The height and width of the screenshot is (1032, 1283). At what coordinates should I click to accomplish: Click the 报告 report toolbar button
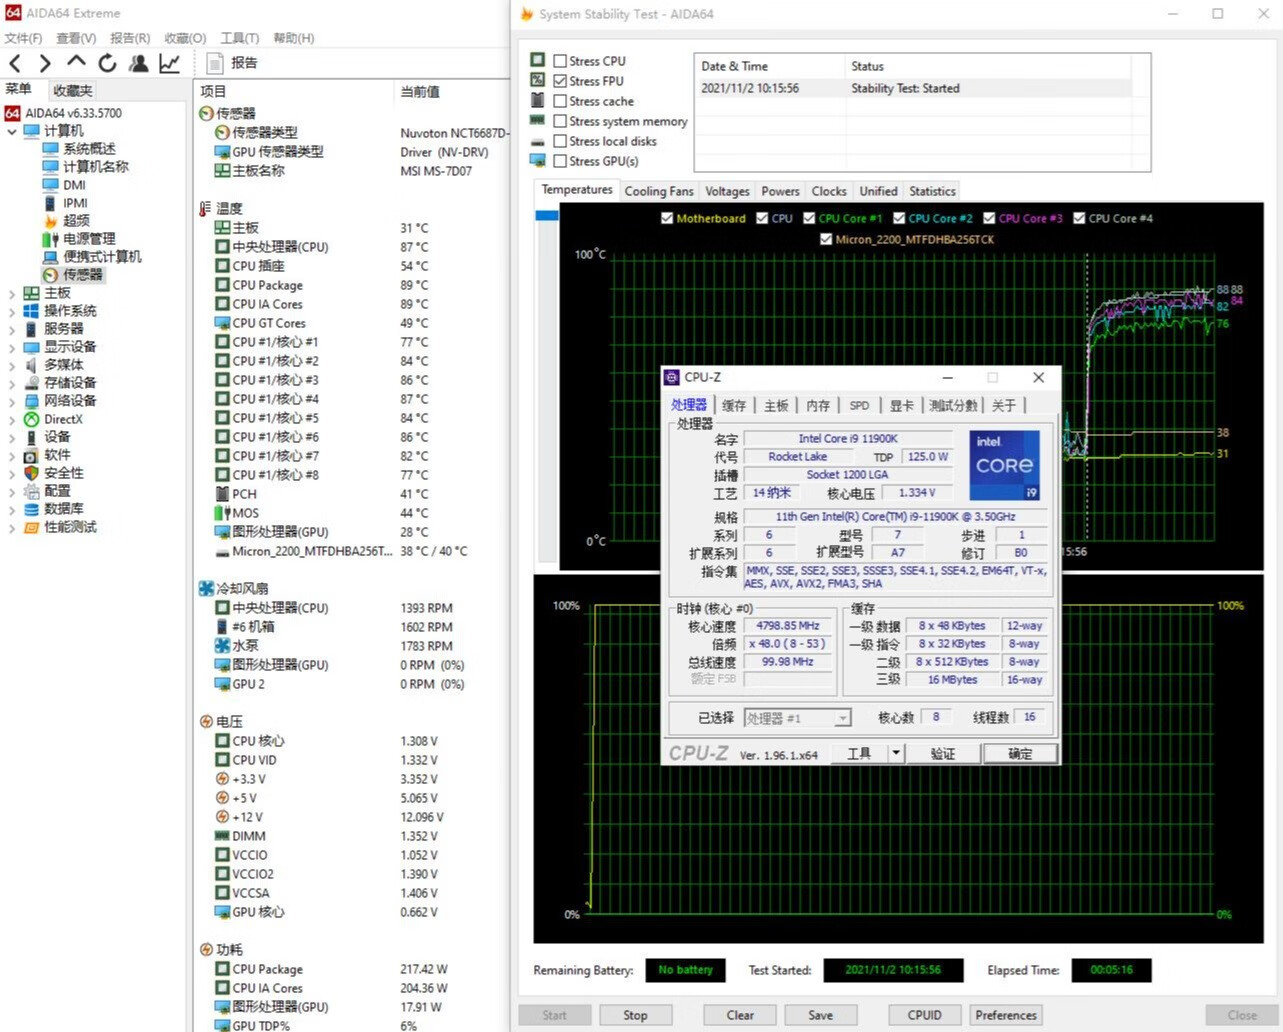pos(232,63)
